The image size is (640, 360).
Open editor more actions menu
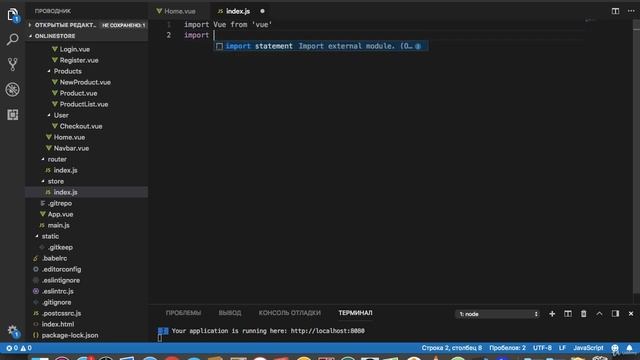coord(631,11)
